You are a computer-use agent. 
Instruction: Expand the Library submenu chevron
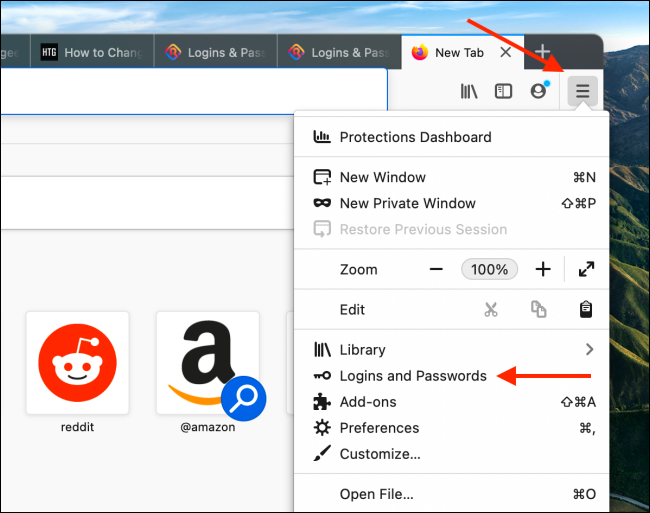589,349
